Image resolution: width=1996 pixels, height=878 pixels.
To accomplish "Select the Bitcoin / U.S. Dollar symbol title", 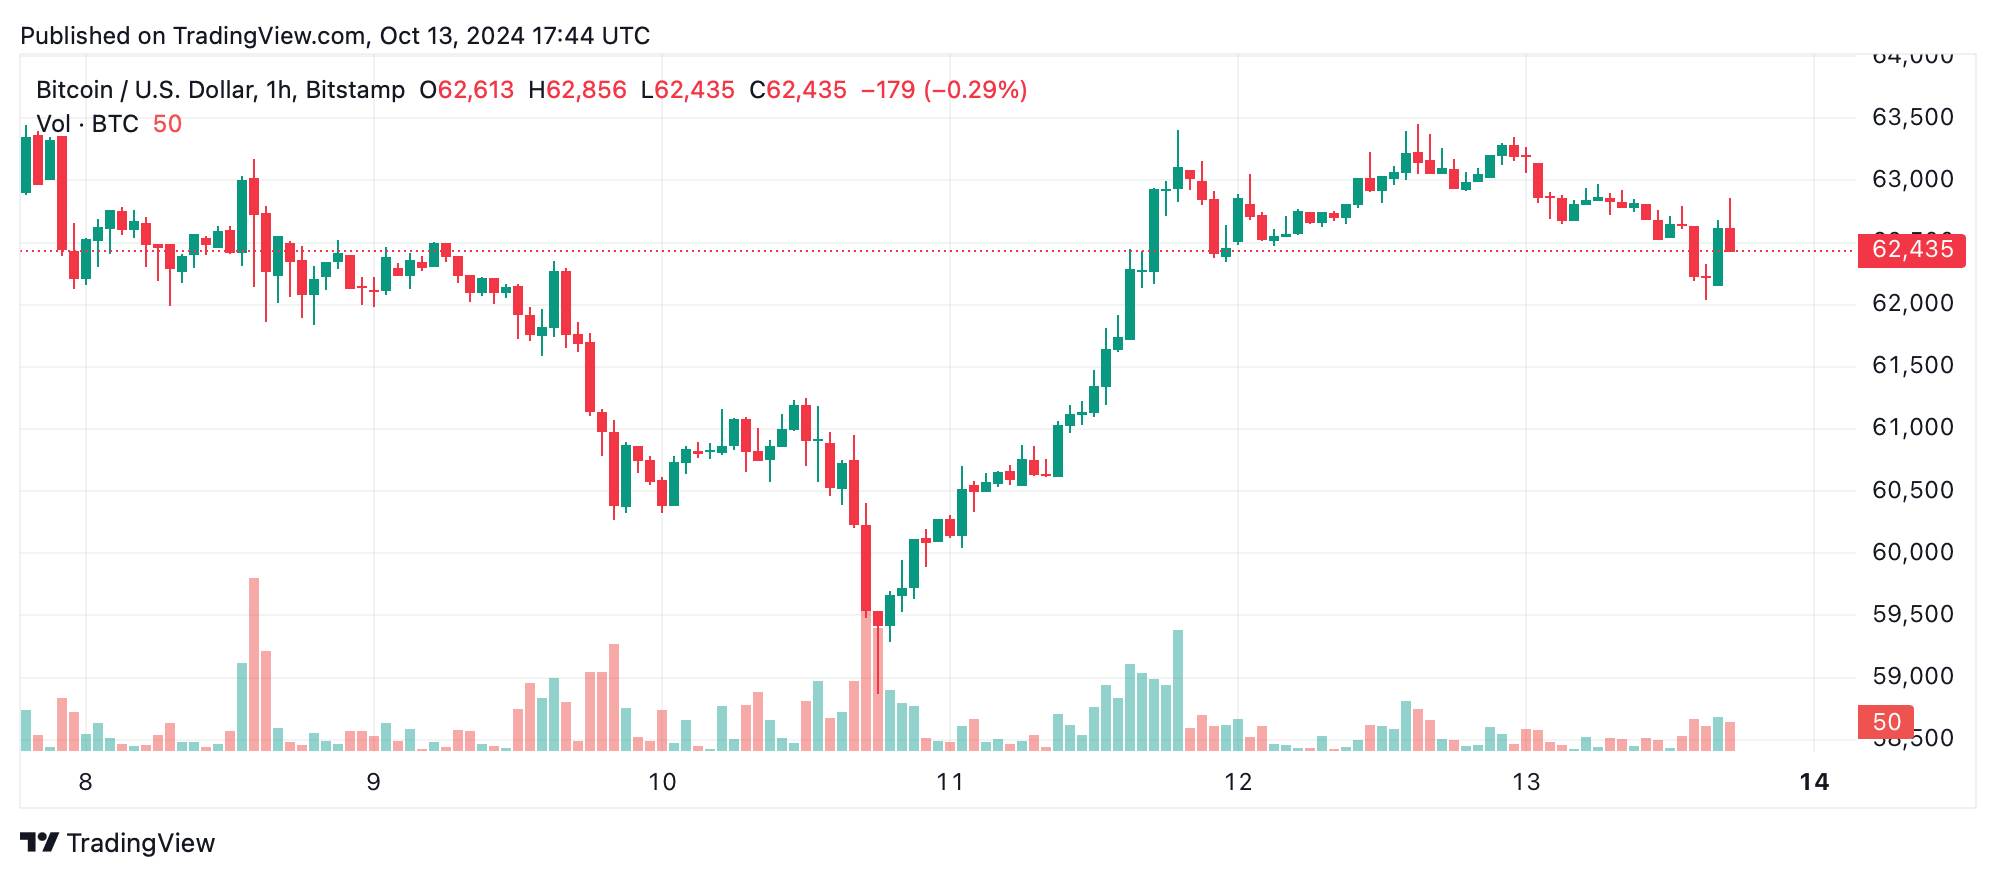I will [144, 90].
